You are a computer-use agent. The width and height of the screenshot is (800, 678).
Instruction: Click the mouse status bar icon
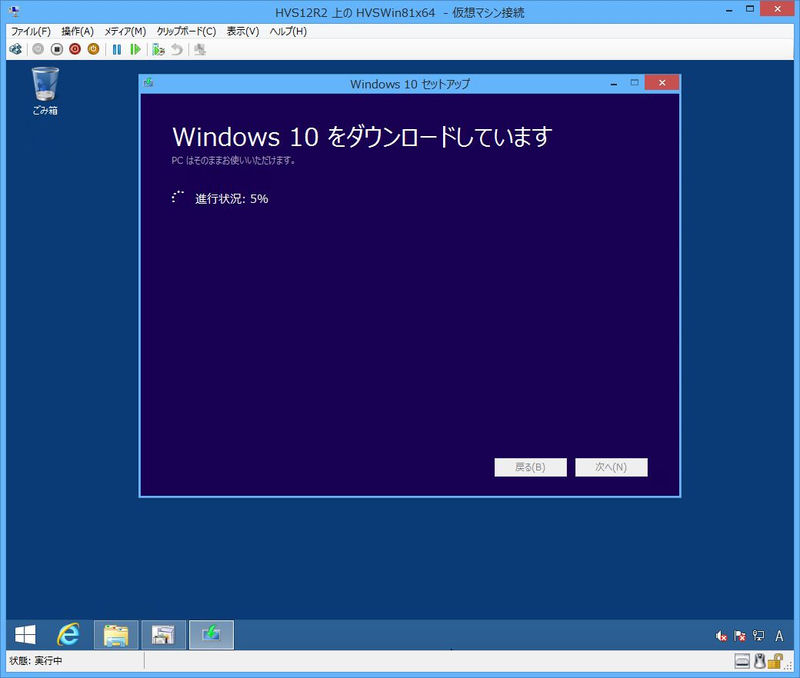pyautogui.click(x=760, y=661)
